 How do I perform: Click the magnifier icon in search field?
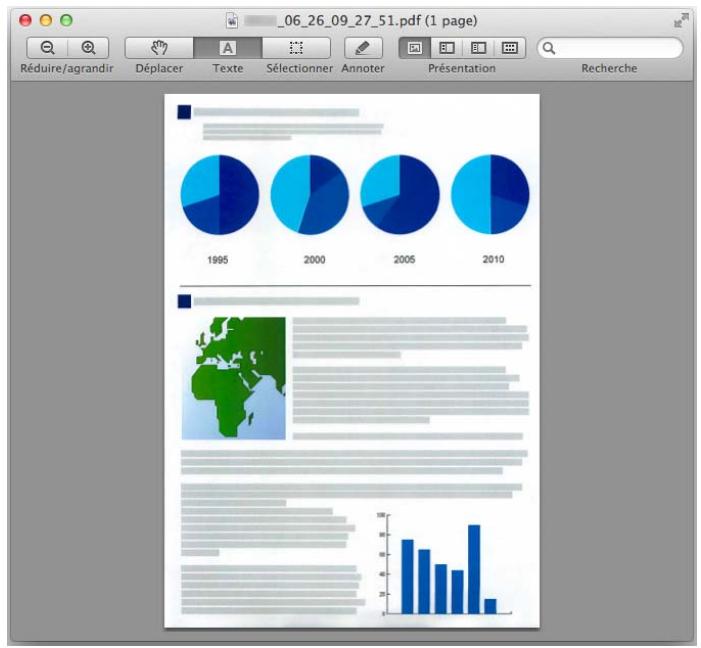click(x=550, y=47)
